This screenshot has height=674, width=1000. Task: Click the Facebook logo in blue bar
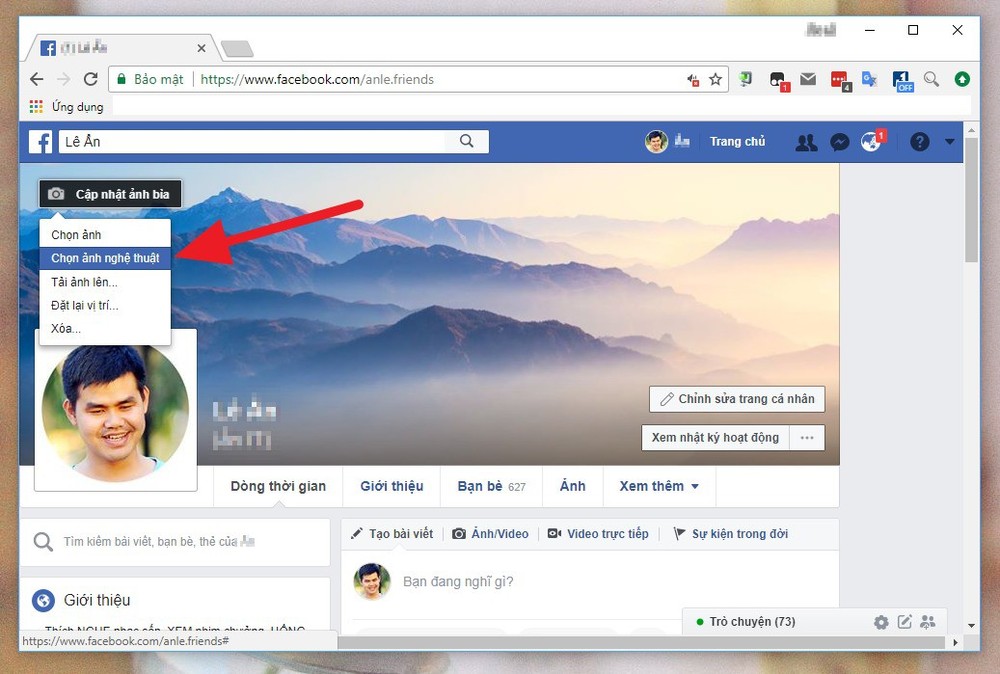coord(40,142)
